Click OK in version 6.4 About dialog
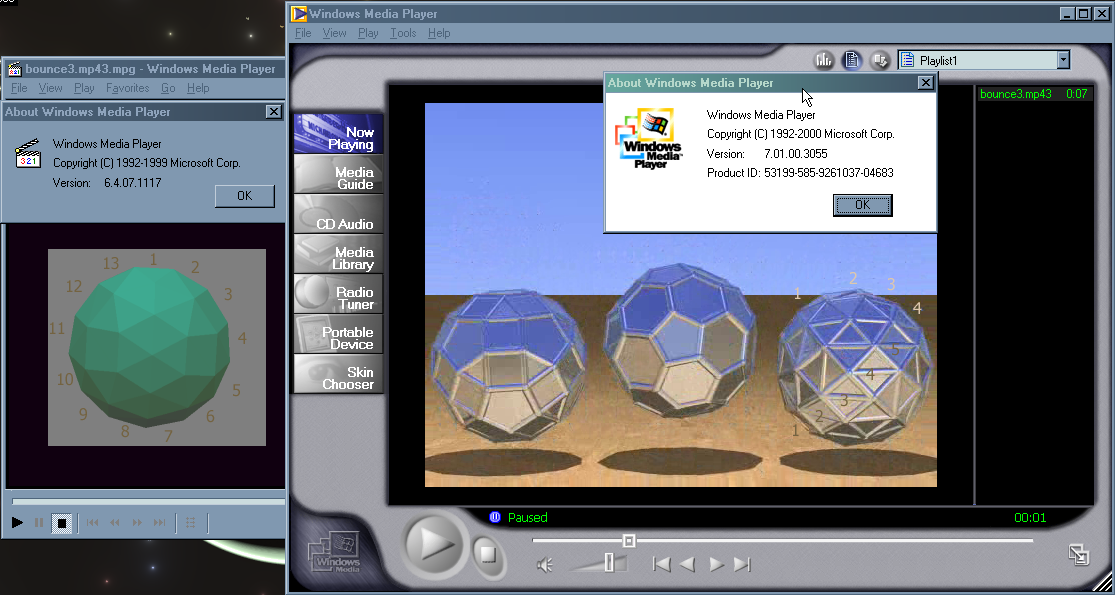The image size is (1115, 595). (x=244, y=196)
